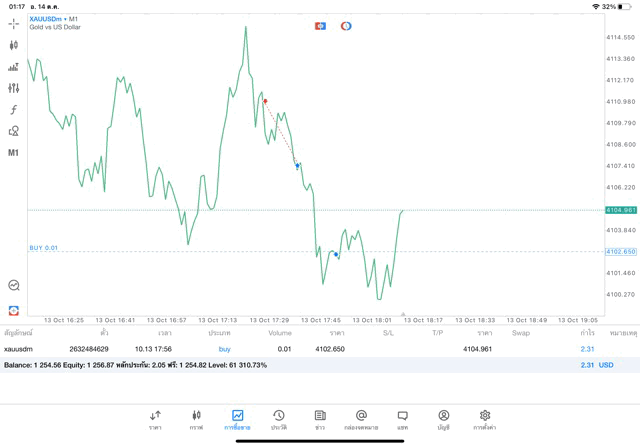Open the indicators list icon

(x=14, y=67)
